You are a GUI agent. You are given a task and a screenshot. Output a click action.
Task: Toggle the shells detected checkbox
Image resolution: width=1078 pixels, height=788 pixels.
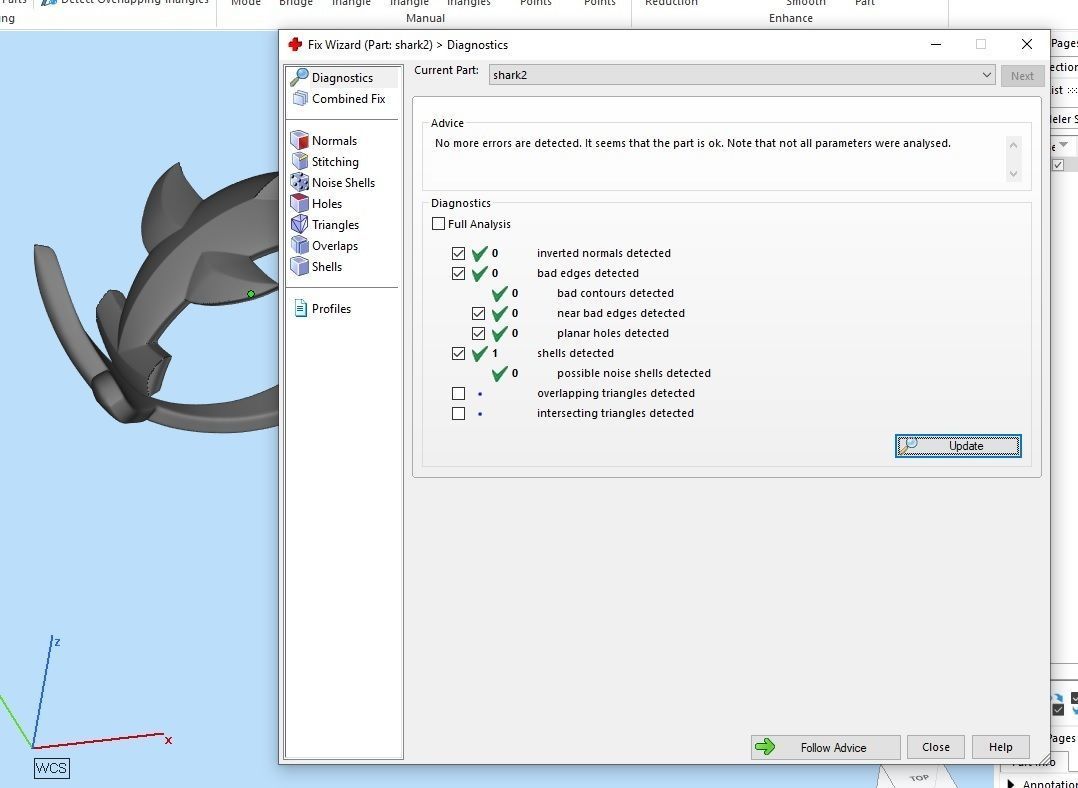459,353
